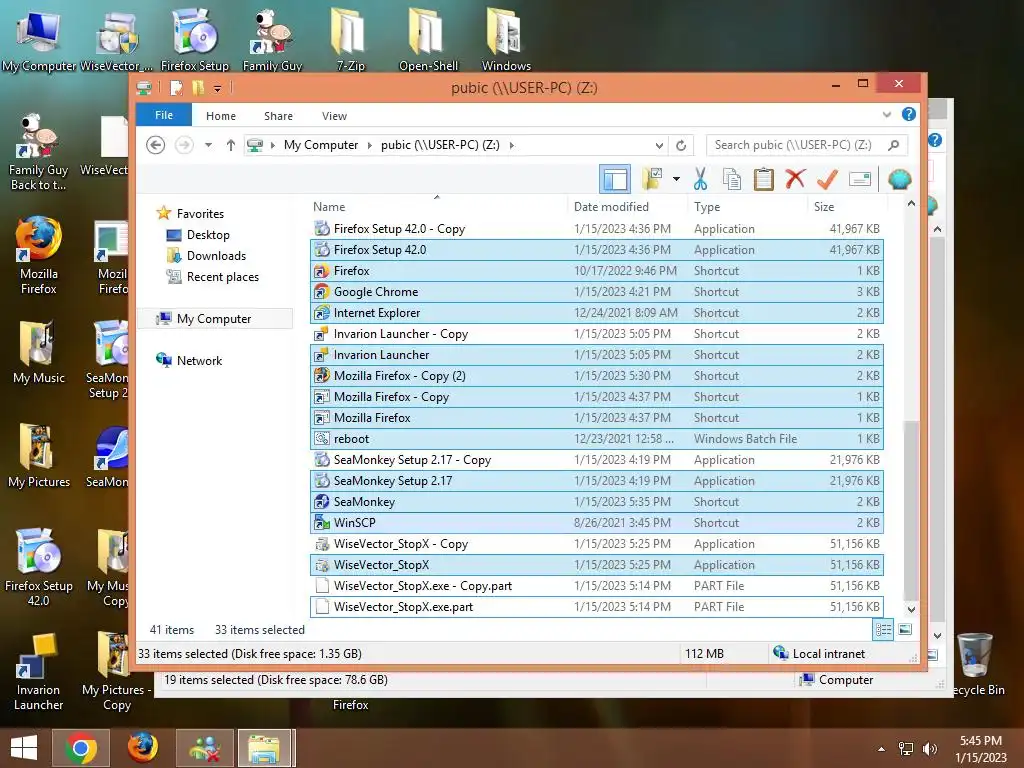This screenshot has height=768, width=1024.
Task: Select the SeaMonkey Setup 2.17 - Copy file
Action: (x=597, y=460)
